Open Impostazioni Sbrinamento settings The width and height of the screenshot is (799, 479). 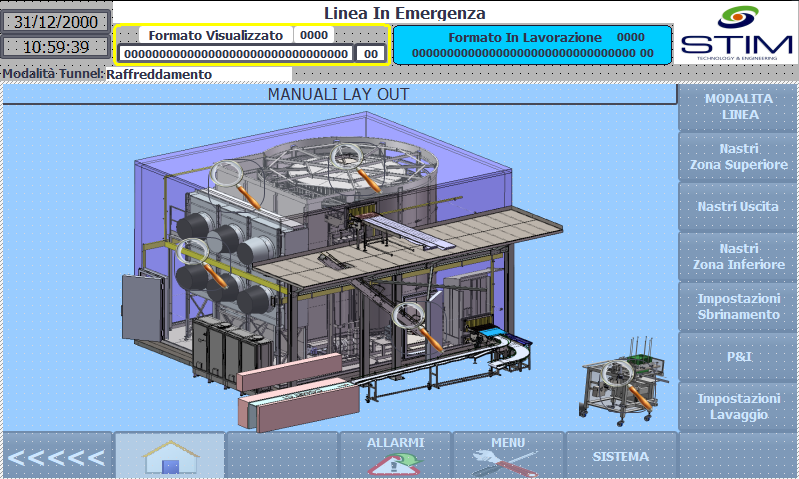coord(738,306)
